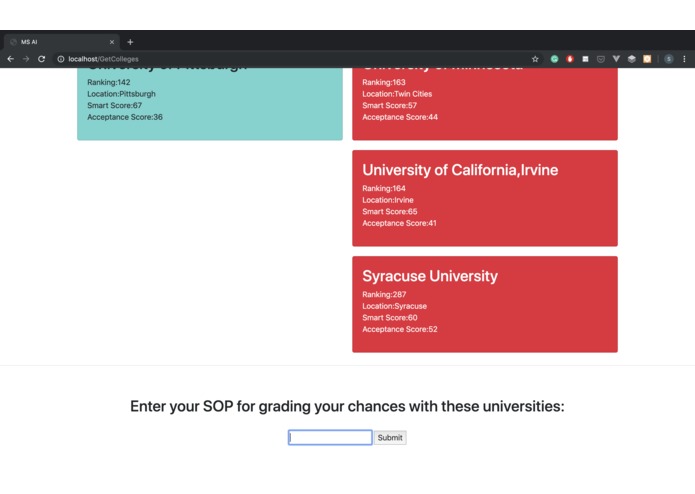Image resolution: width=695 pixels, height=494 pixels.
Task: Select Ranking:163 text
Action: (x=384, y=82)
